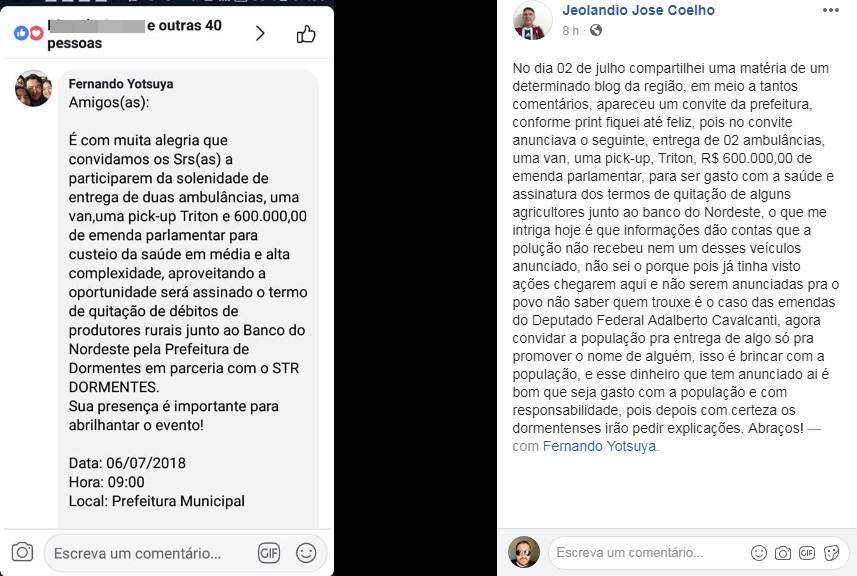Open camera to attach photo in left comment bar
The image size is (857, 576).
(x=22, y=552)
